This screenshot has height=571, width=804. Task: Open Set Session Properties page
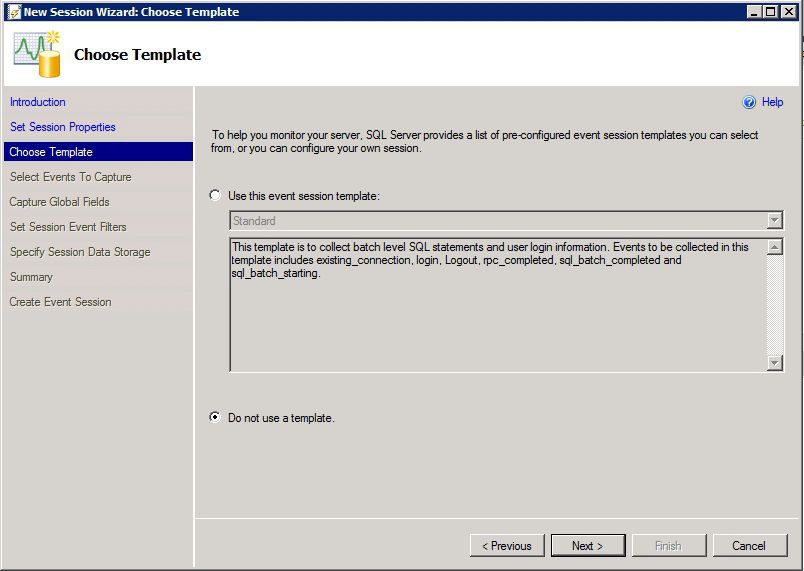[63, 127]
